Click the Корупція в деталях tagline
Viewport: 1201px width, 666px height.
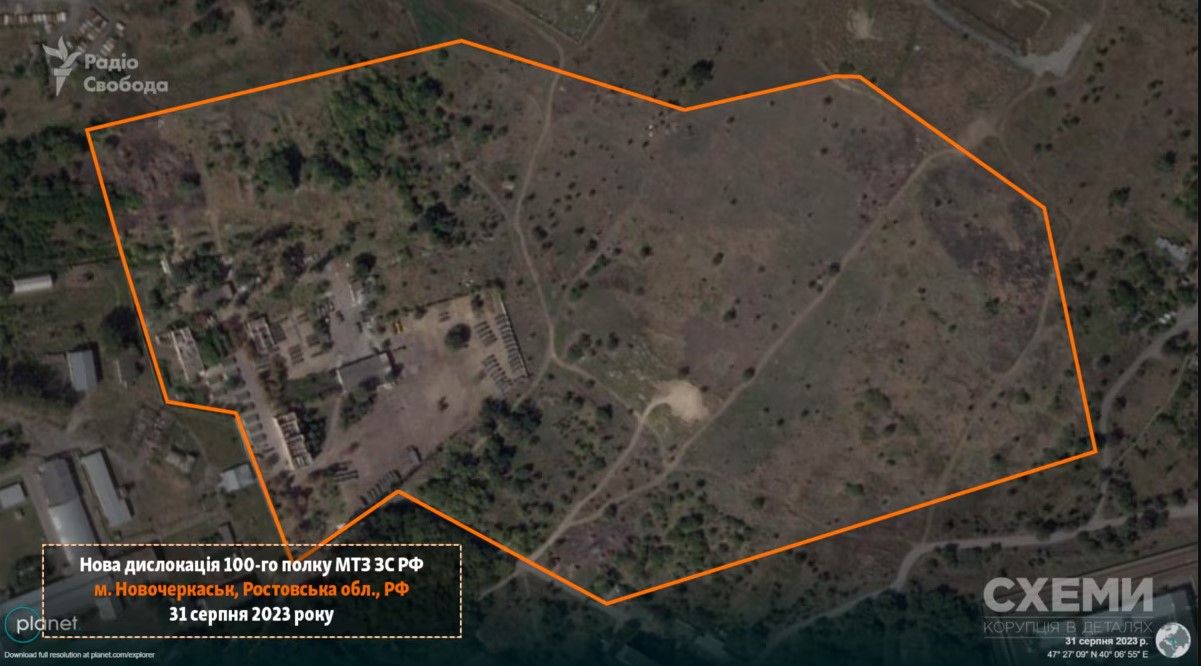click(x=1066, y=626)
